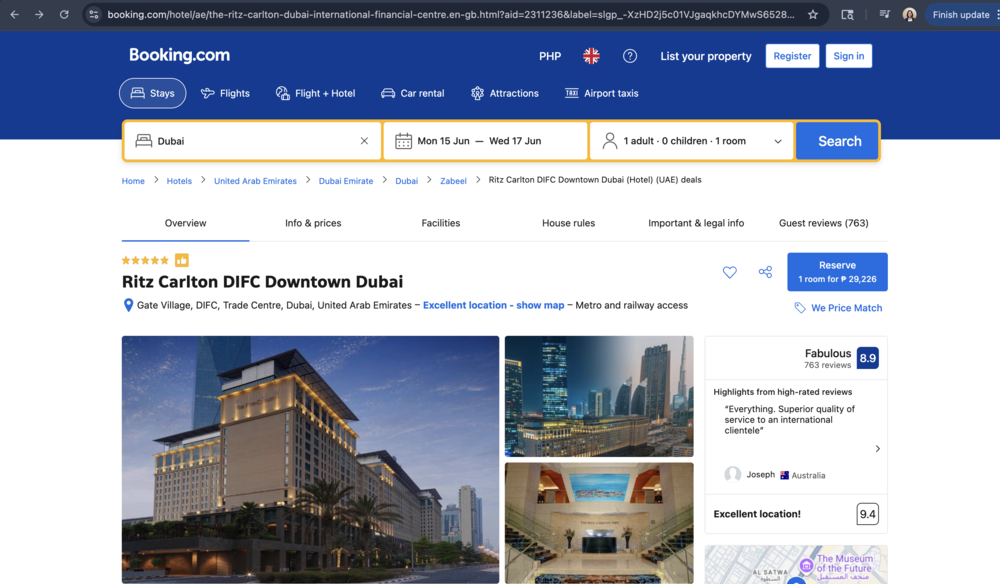Click reviewer Joseph's avatar

pyautogui.click(x=733, y=474)
